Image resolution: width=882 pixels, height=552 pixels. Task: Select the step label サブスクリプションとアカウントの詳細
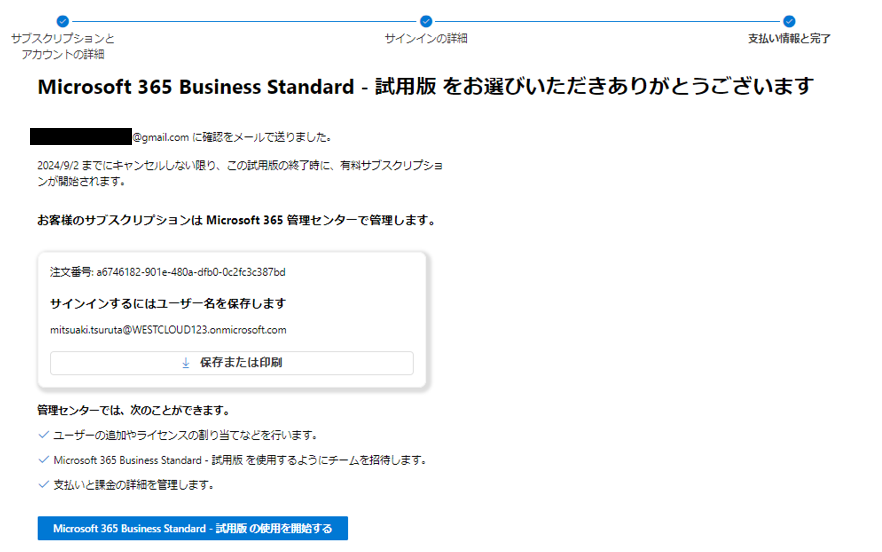coord(62,46)
